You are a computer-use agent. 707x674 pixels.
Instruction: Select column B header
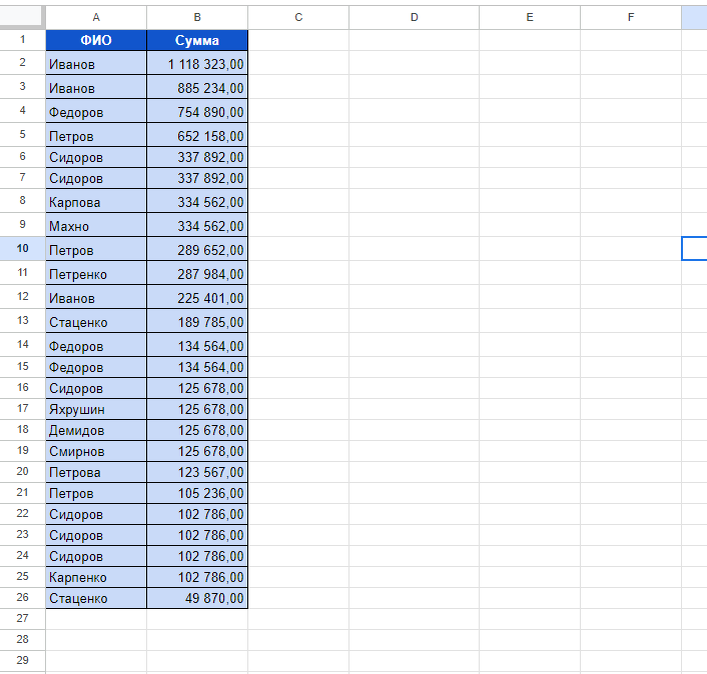197,18
